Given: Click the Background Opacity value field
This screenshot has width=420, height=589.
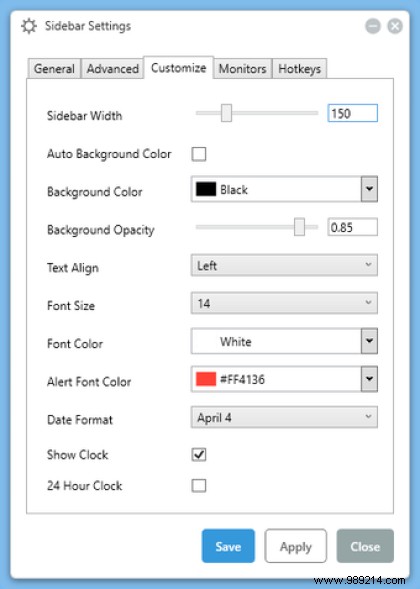Looking at the screenshot, I should click(352, 227).
